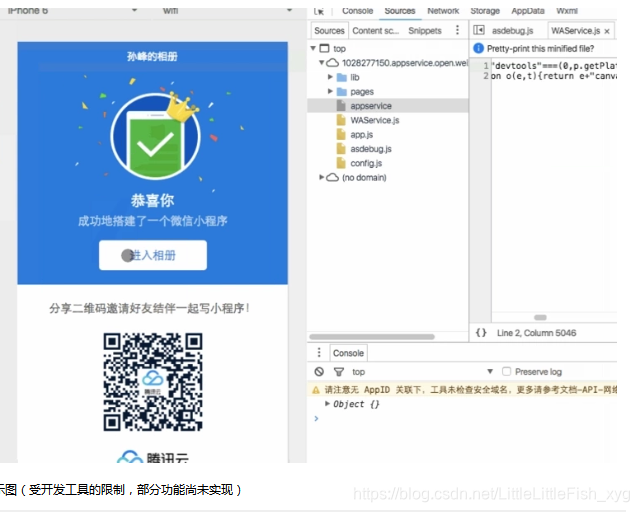Collapse the top tree node
The image size is (639, 512).
tap(313, 48)
